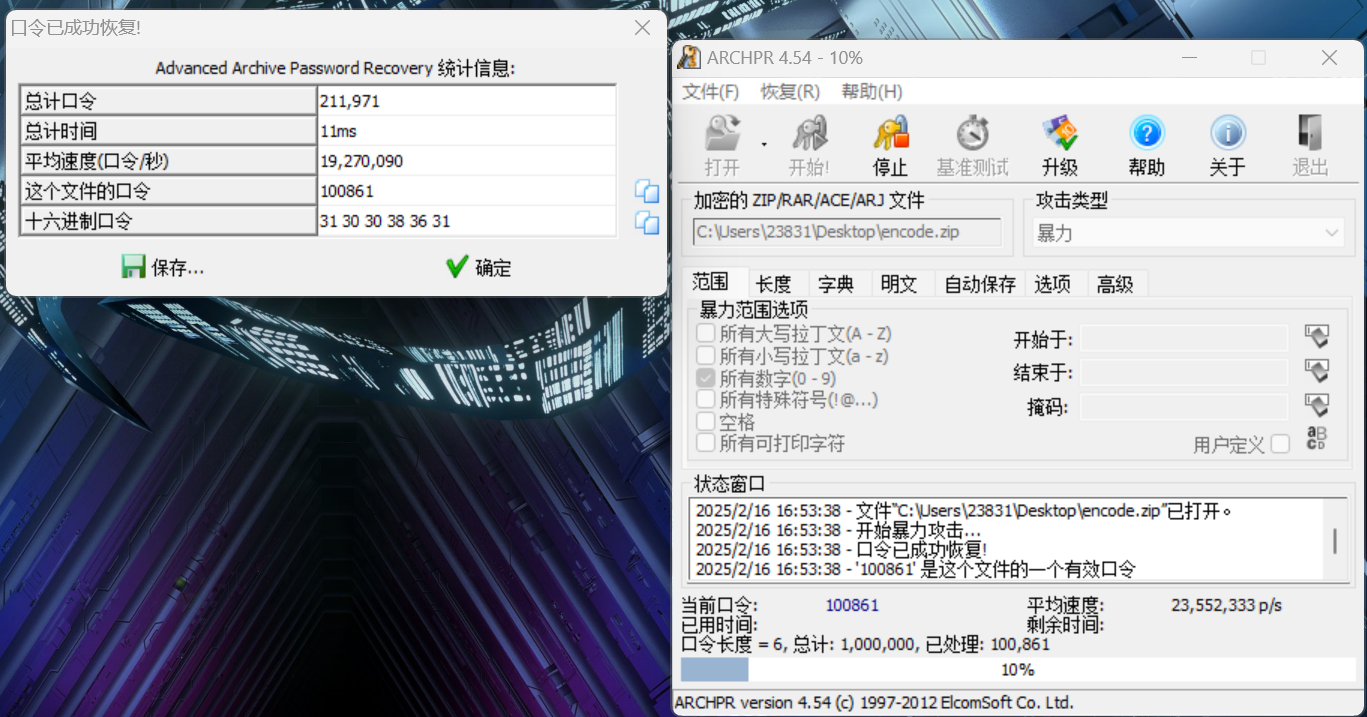Click the 停止 (Stop) toolbar icon
The height and width of the screenshot is (717, 1367).
click(890, 133)
